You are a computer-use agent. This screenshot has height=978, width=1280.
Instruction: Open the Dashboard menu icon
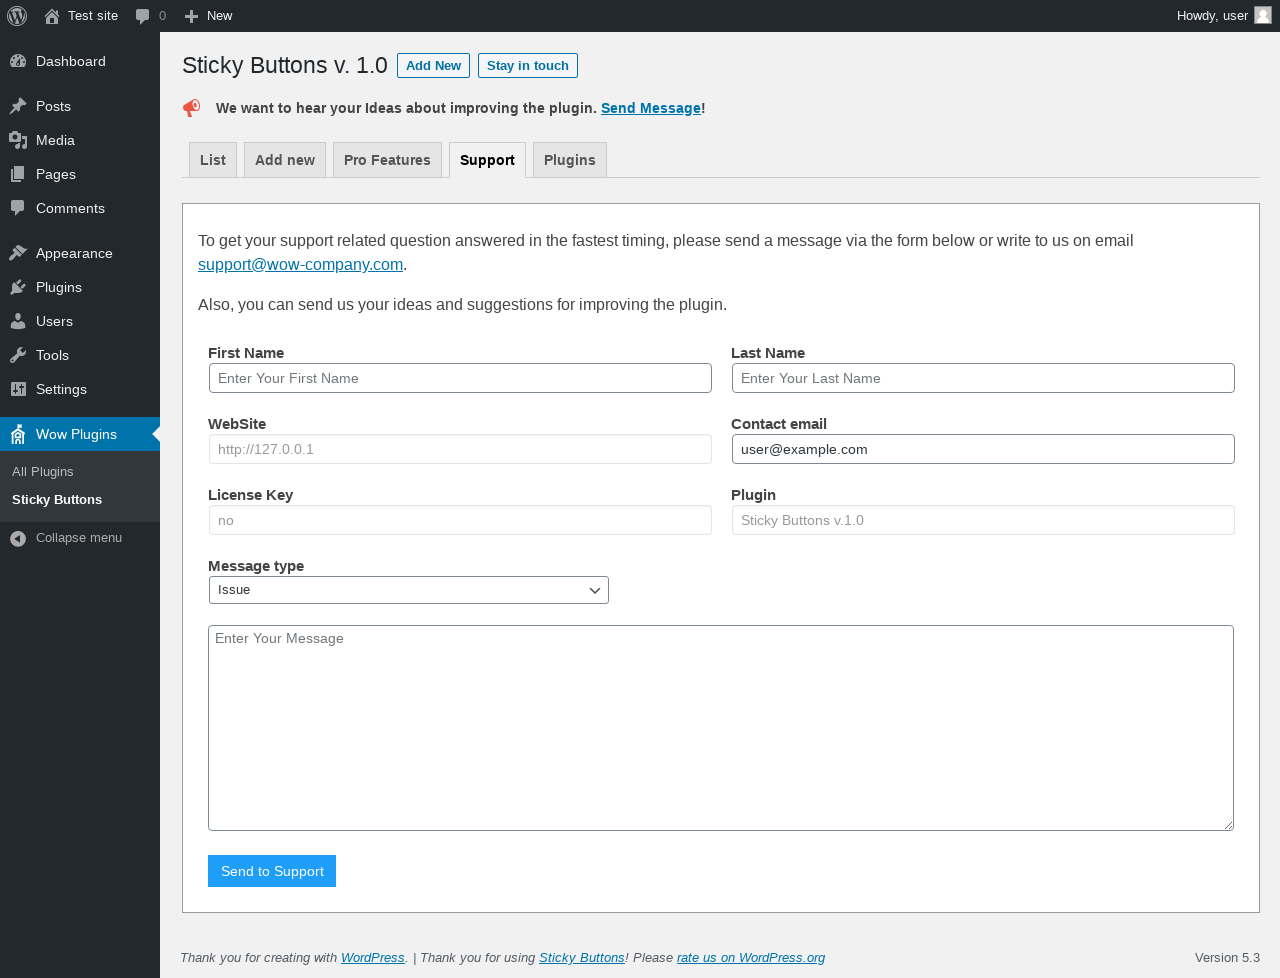(x=18, y=61)
